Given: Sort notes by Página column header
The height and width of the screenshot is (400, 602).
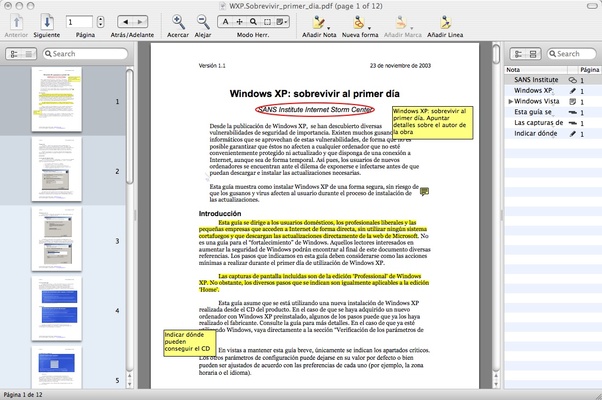Looking at the screenshot, I should click(589, 70).
